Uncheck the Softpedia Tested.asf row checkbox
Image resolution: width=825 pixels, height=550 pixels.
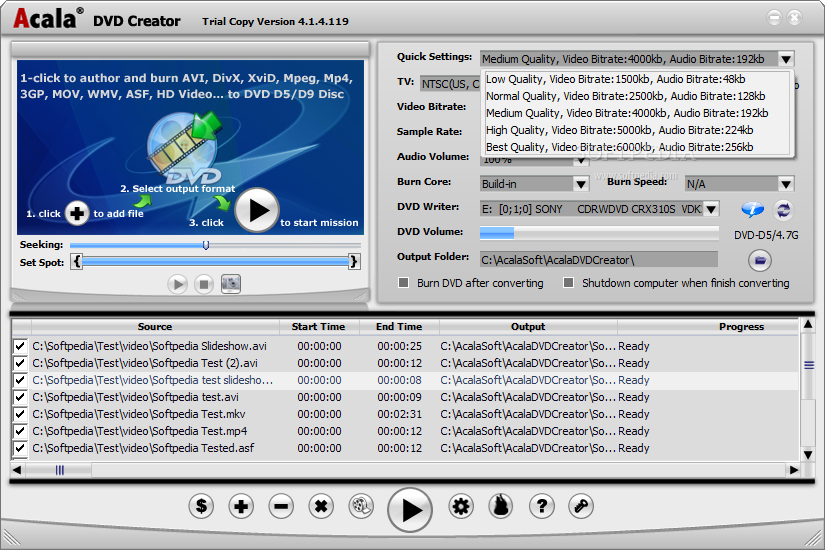pyautogui.click(x=20, y=448)
